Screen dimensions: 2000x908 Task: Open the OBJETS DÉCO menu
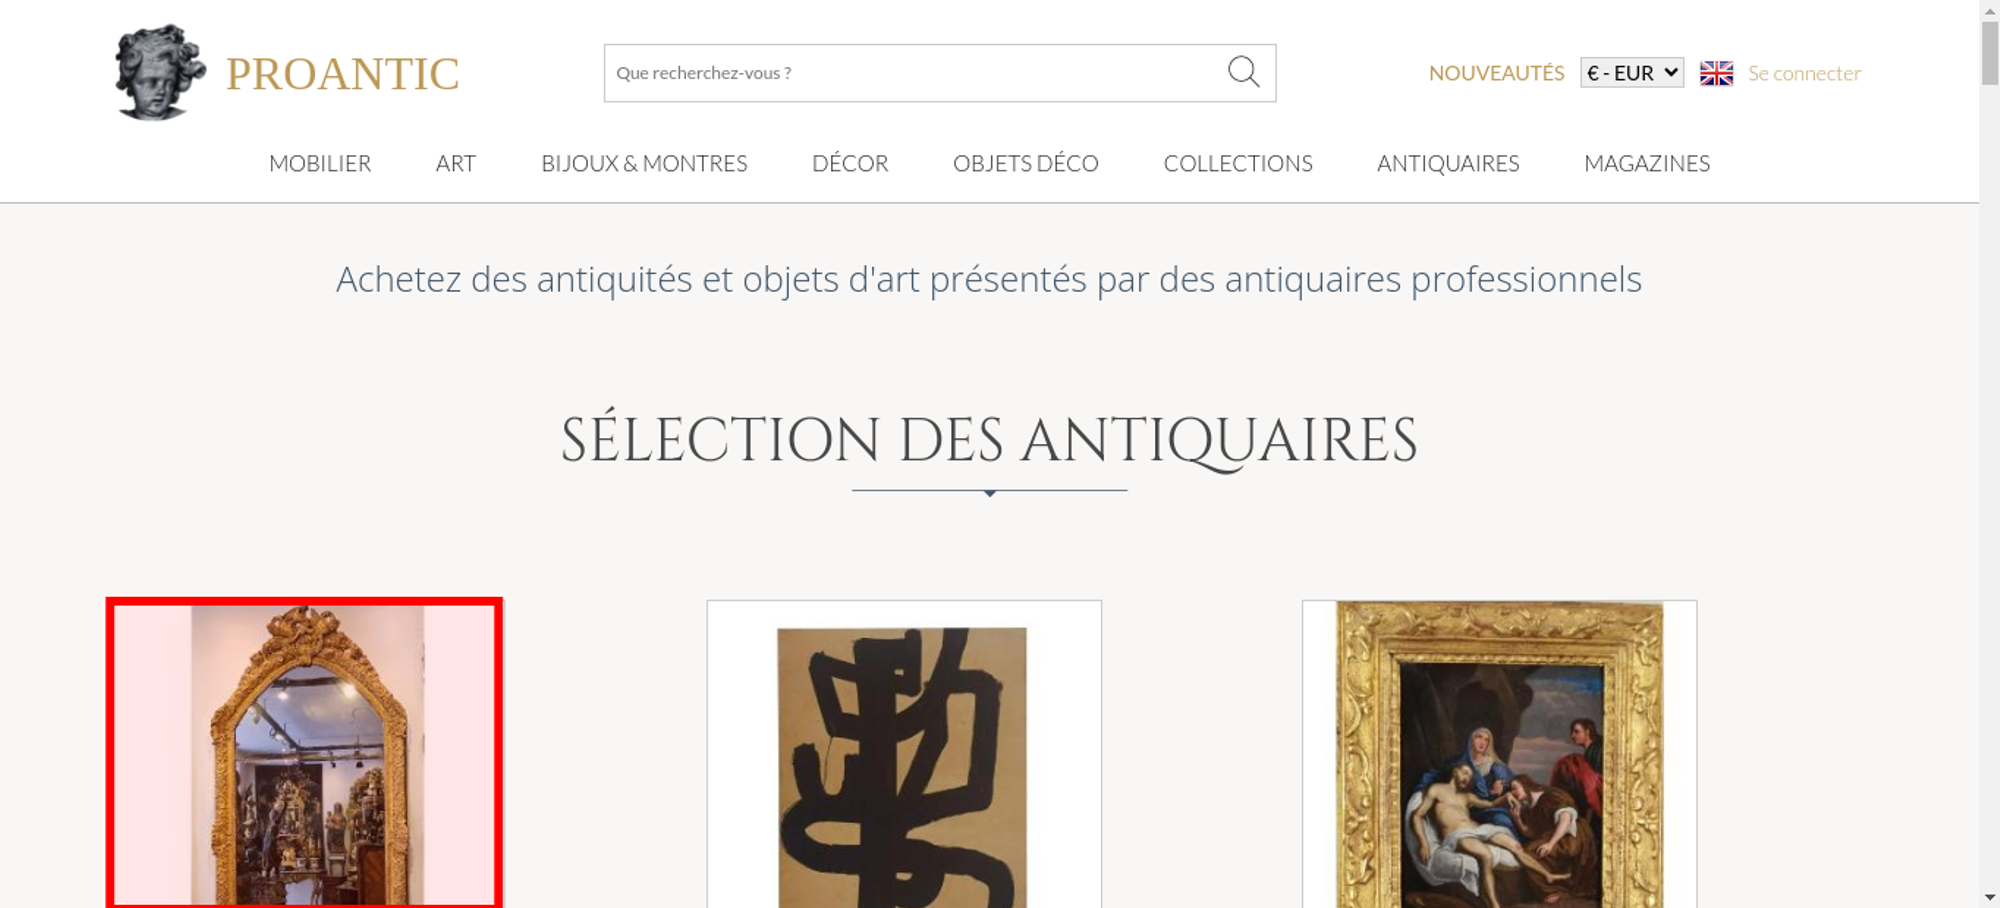[x=1026, y=163]
